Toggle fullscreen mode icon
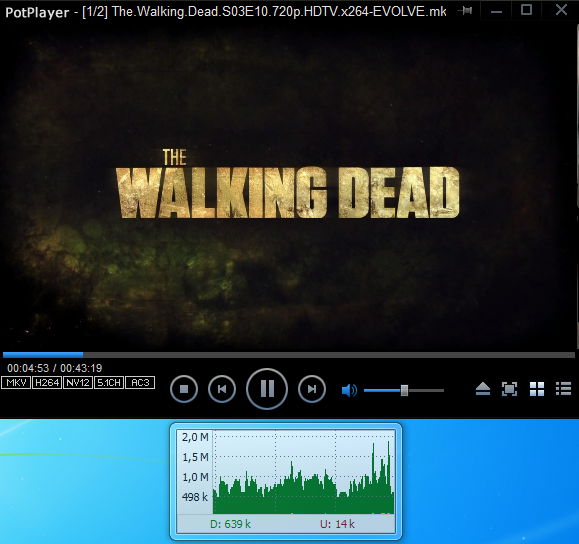This screenshot has height=544, width=579. tap(509, 389)
